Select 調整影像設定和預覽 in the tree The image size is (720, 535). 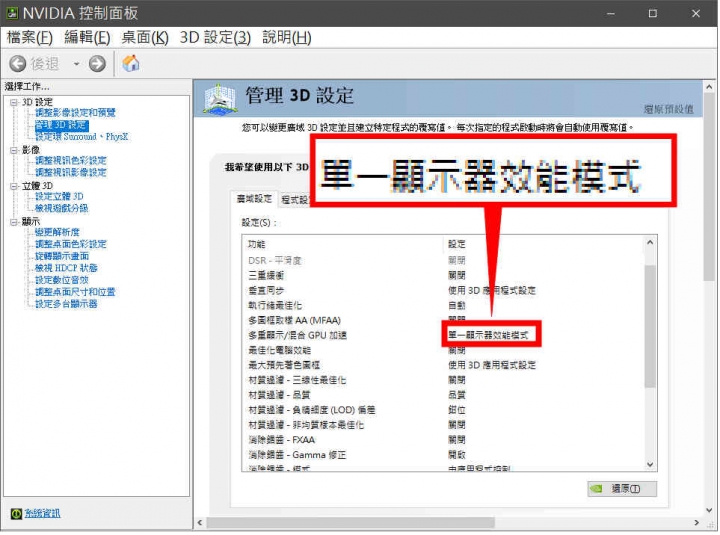(75, 113)
